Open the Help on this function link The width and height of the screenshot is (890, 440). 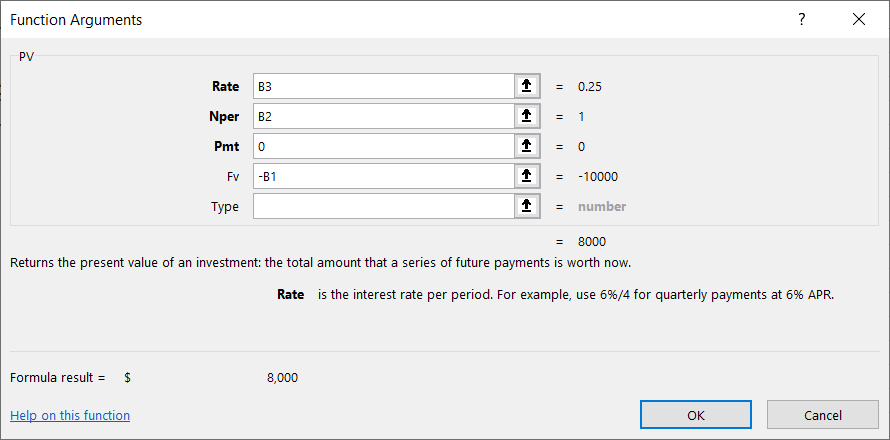[70, 415]
